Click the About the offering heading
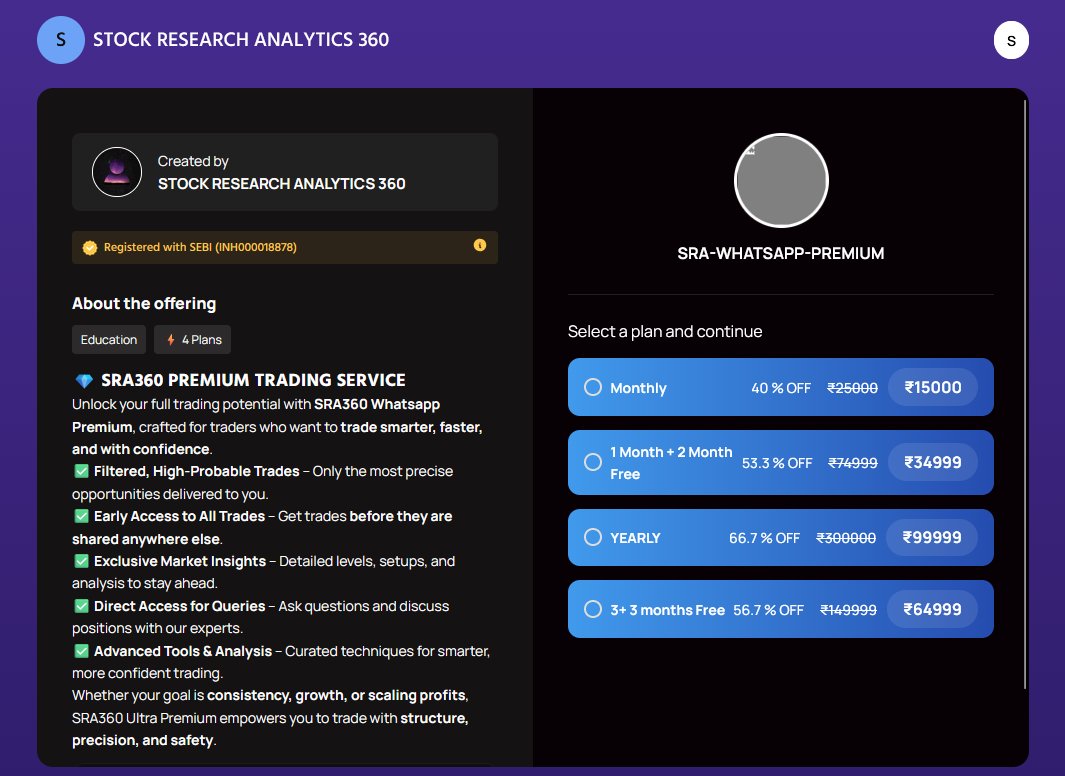The width and height of the screenshot is (1065, 776). 144,303
